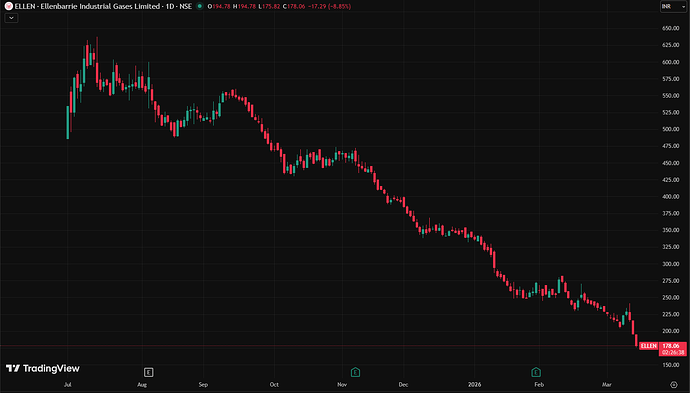Click the 178.06 current price tag

point(672,346)
